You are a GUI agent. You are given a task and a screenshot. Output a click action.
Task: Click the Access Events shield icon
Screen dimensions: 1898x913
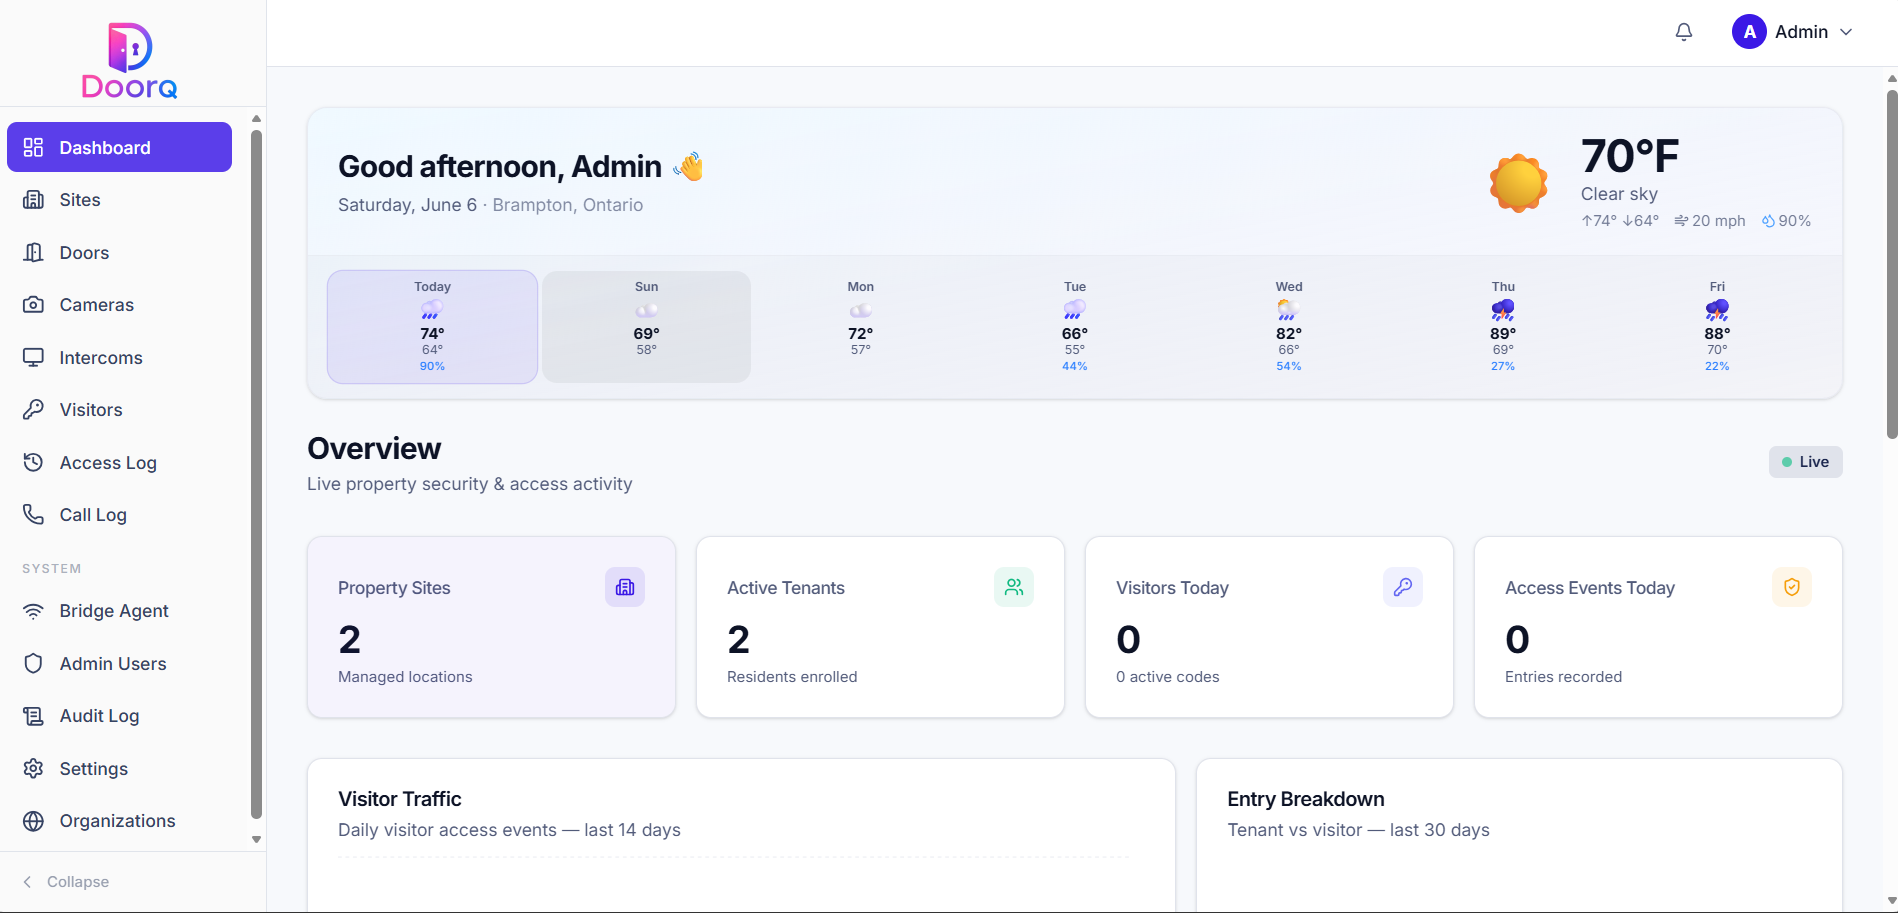point(1792,587)
